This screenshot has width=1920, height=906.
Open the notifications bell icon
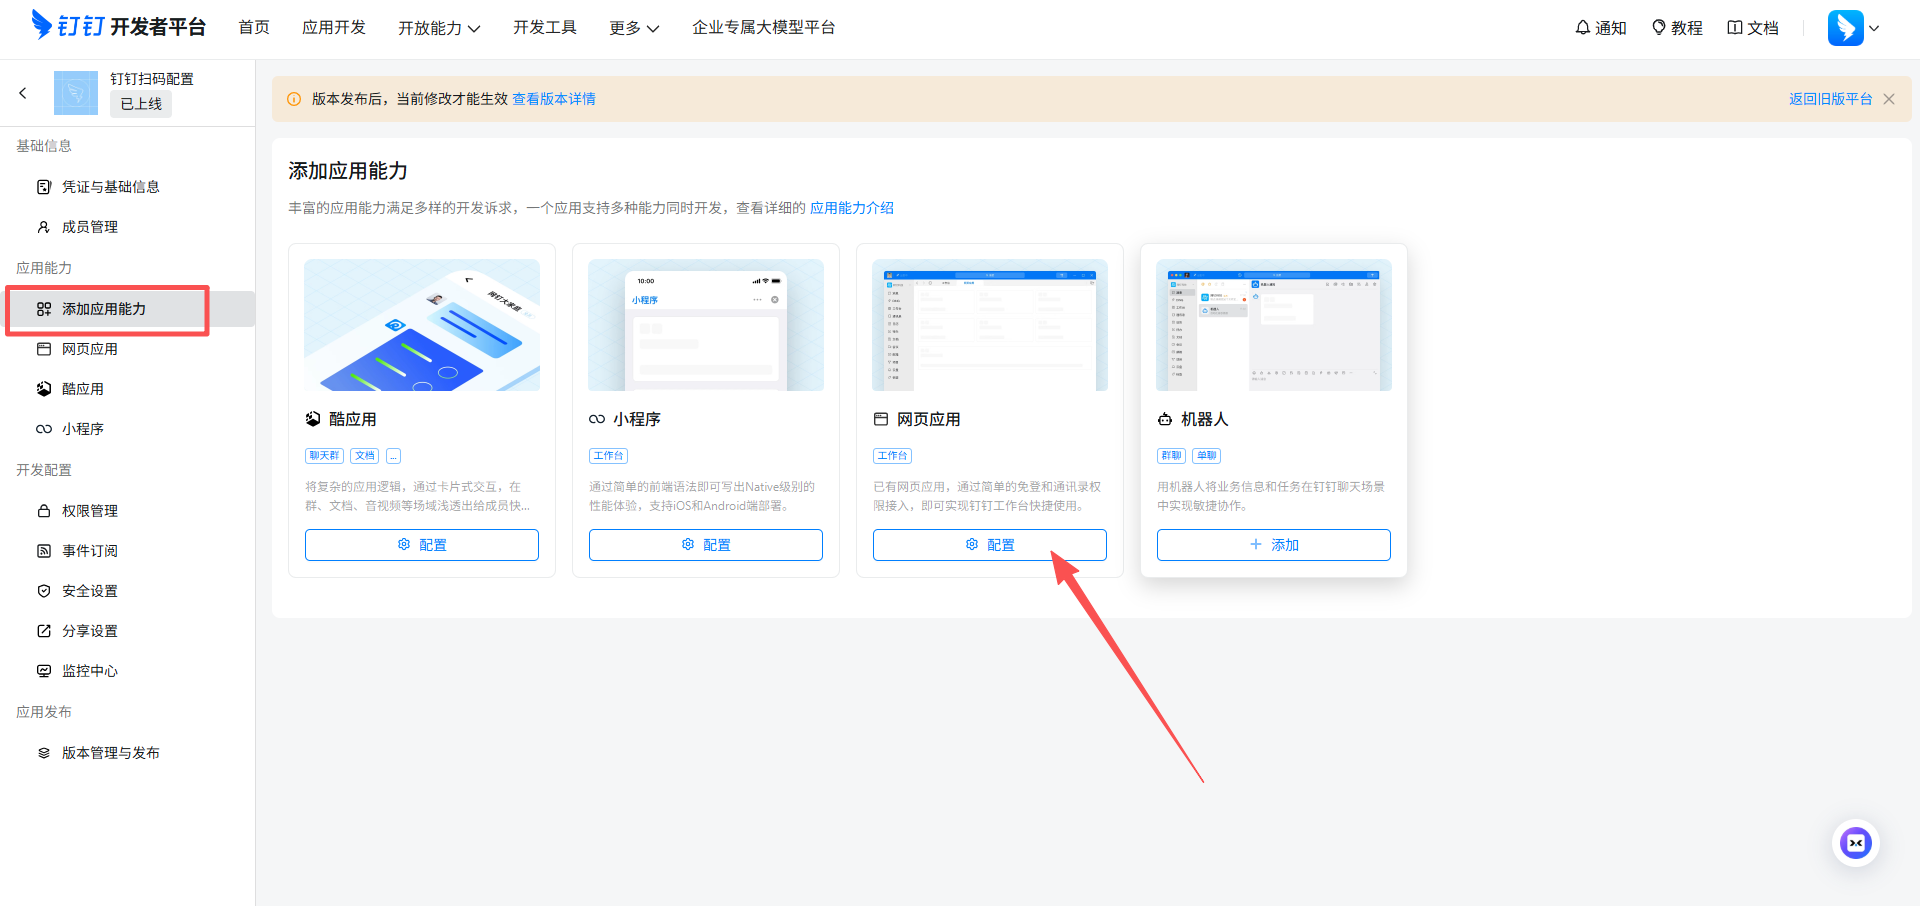1583,28
